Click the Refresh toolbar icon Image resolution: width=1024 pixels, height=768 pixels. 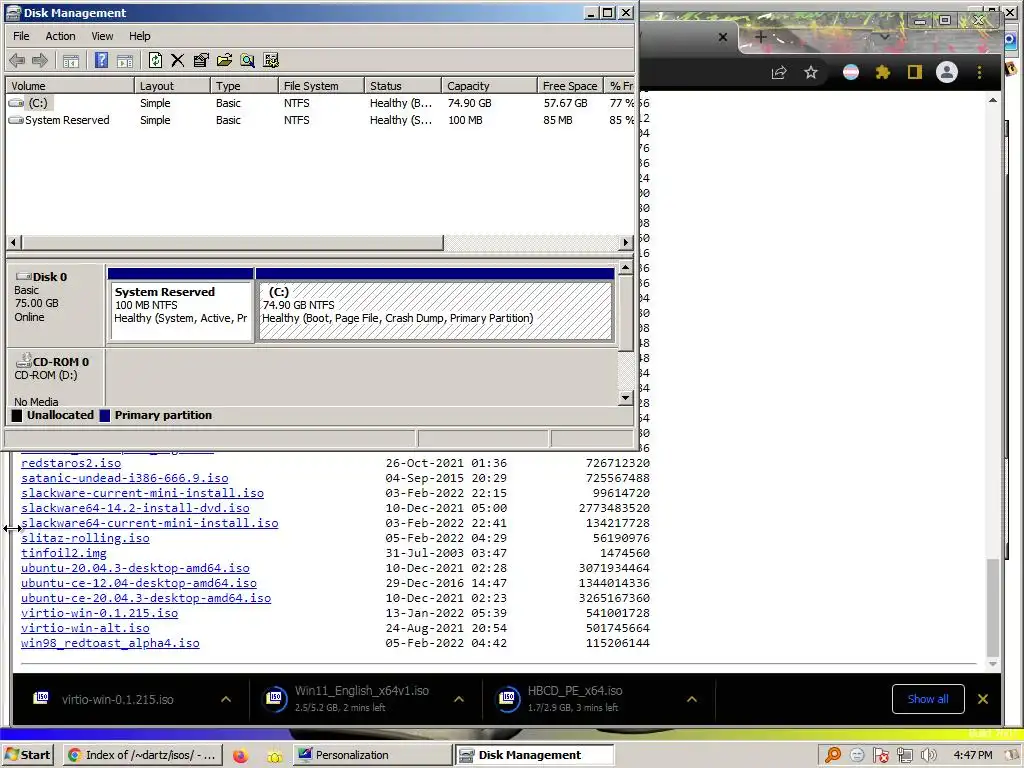155,60
